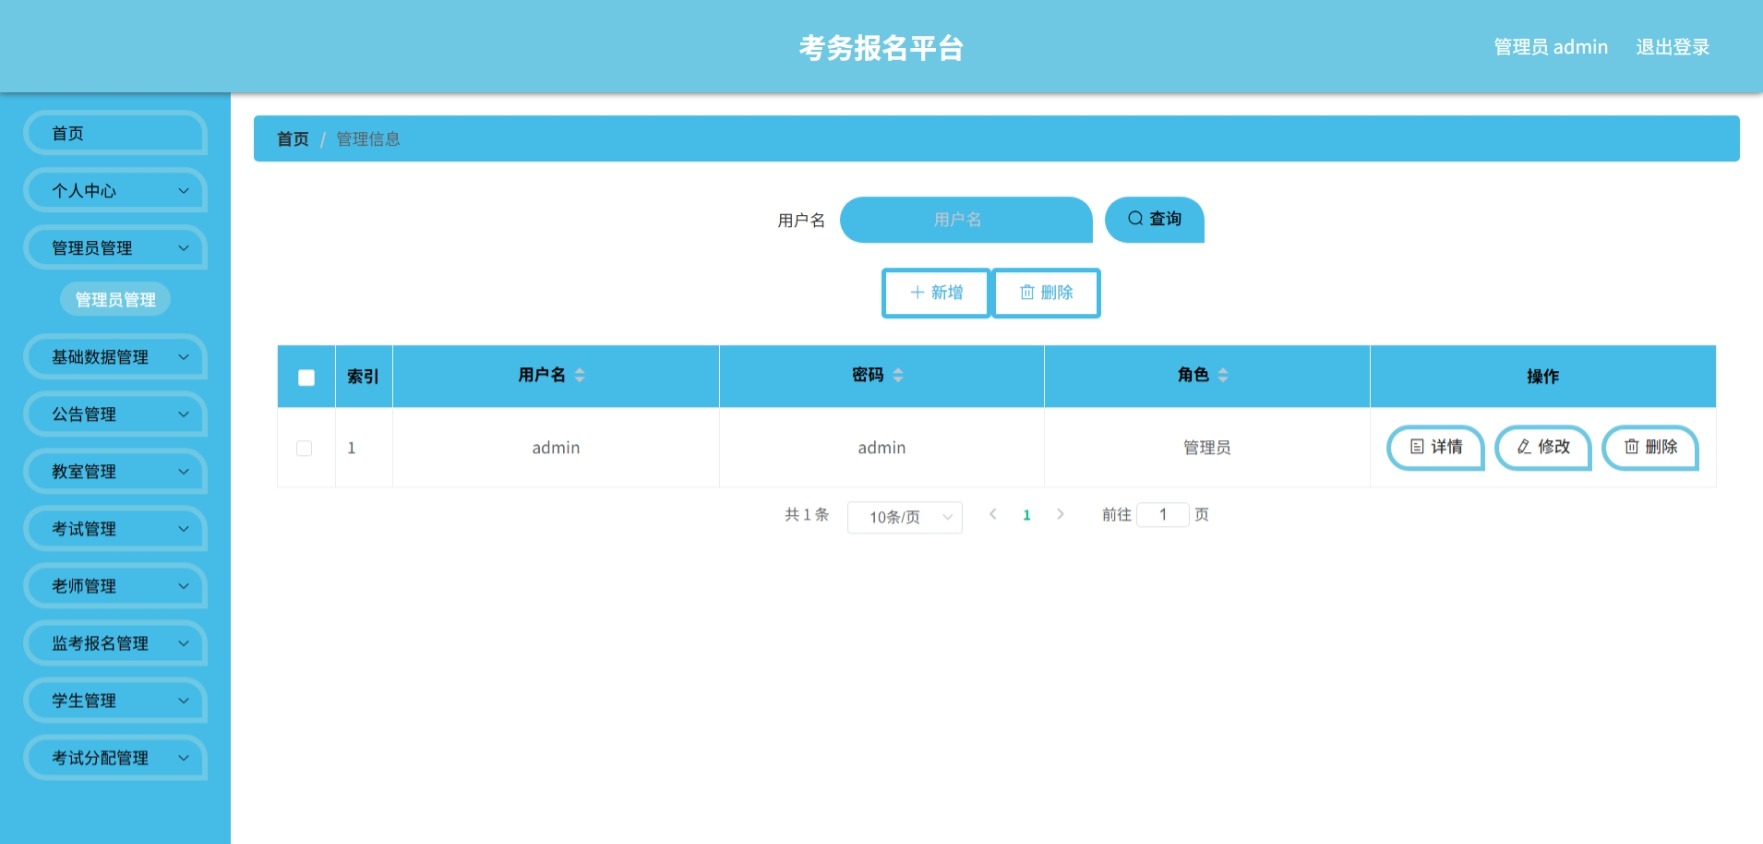Viewport: 1763px width, 844px height.
Task: Expand the 老师管理 sidebar menu
Action: (x=115, y=585)
